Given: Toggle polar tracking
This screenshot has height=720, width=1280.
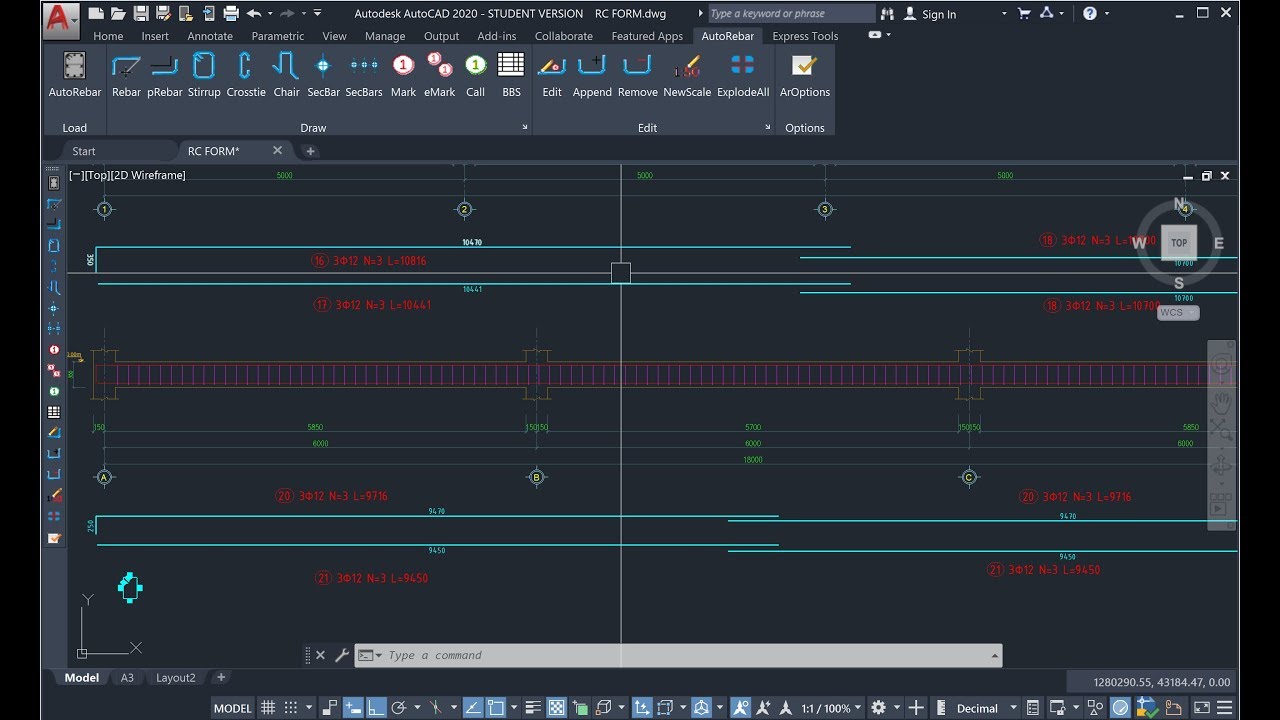Looking at the screenshot, I should [399, 708].
